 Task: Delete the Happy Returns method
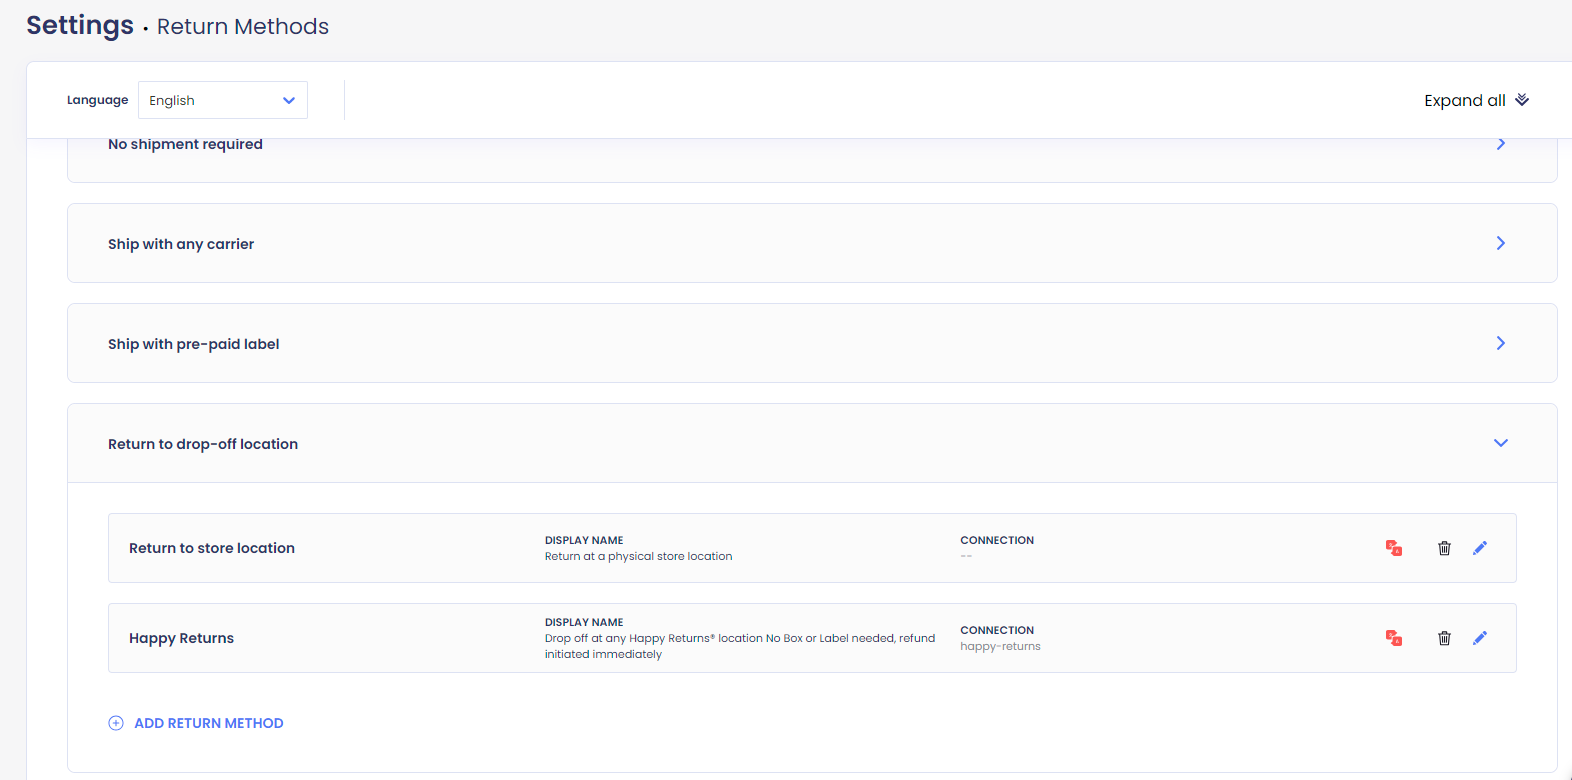coord(1444,638)
